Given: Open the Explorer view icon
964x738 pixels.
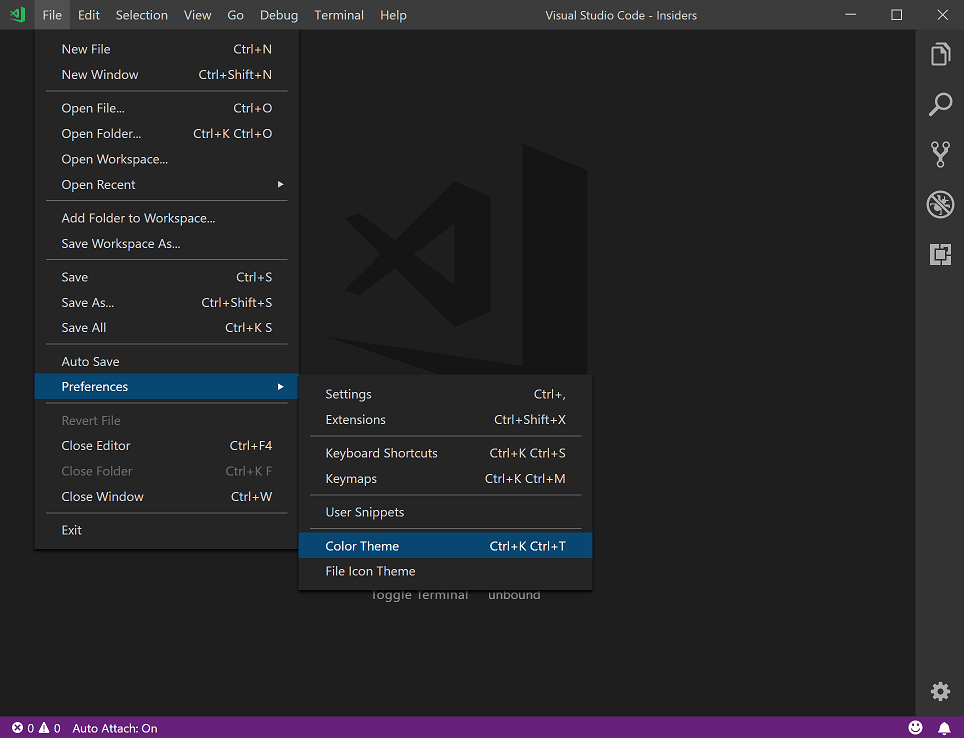Looking at the screenshot, I should tap(940, 54).
